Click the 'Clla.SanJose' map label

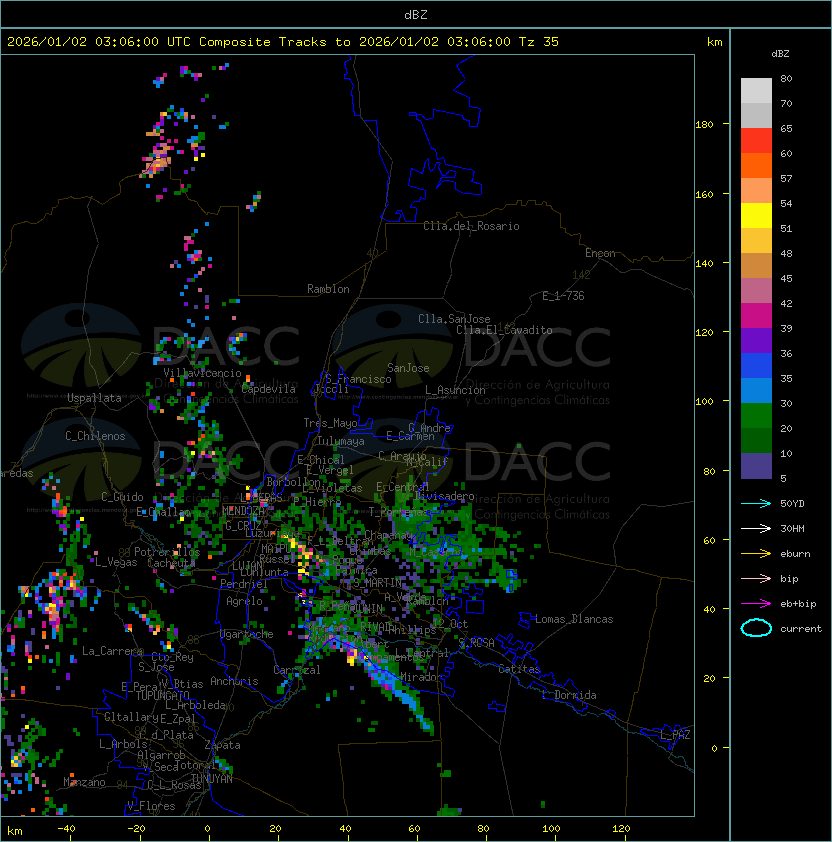click(454, 319)
